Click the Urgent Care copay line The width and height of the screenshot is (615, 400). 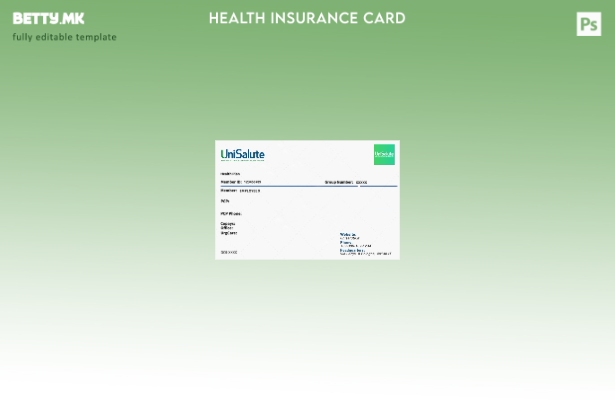pos(229,232)
